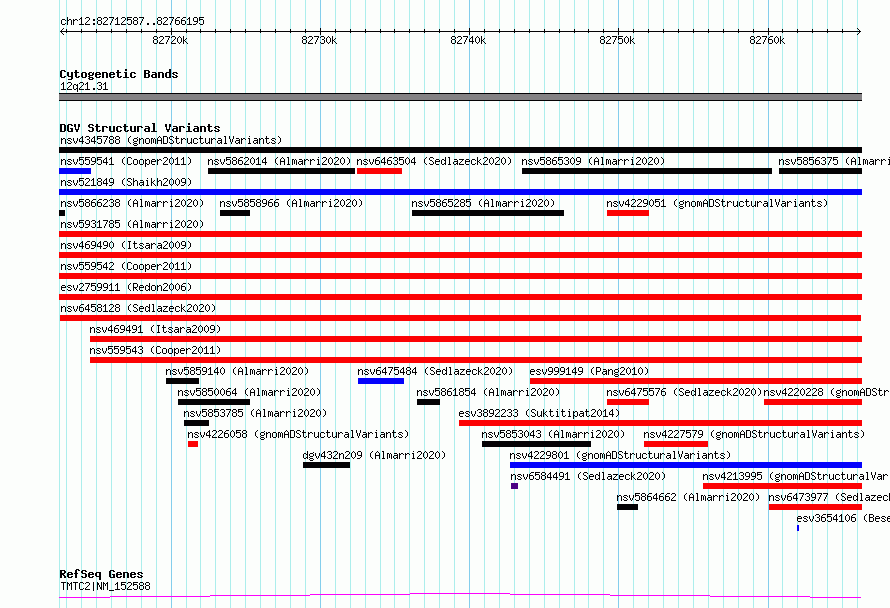The image size is (890, 608).
Task: Click the small red nsv4226058 bar
Action: point(193,444)
